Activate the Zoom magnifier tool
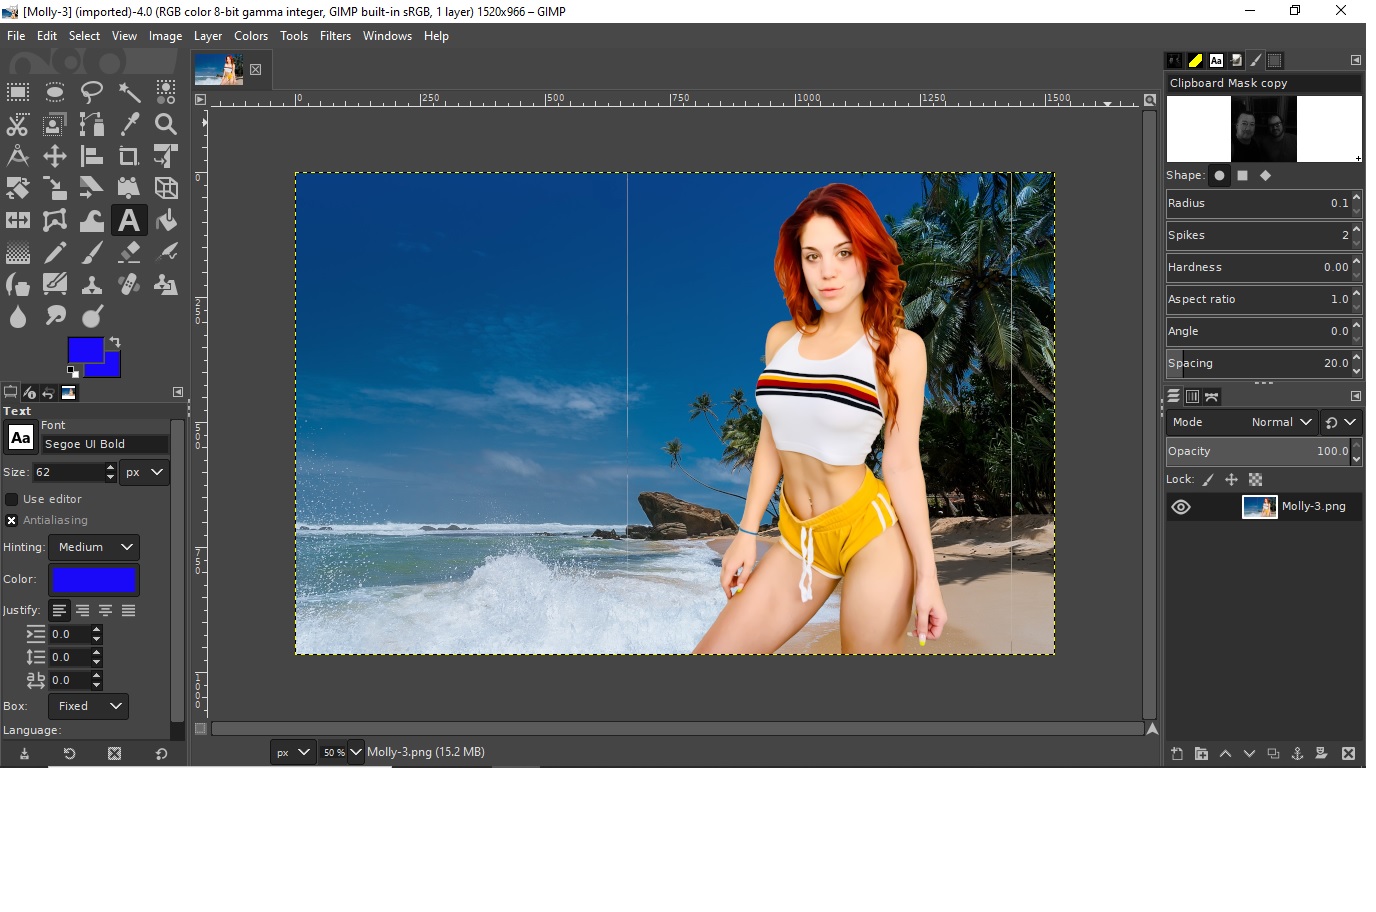This screenshot has height=912, width=1376. [x=166, y=125]
